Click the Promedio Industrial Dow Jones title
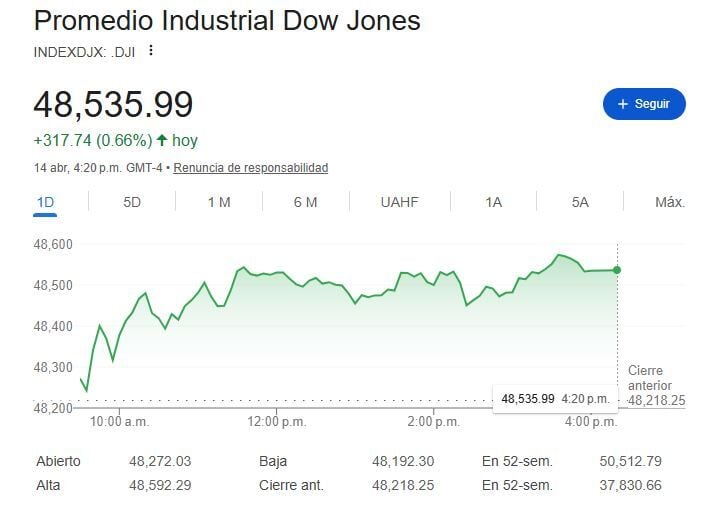 coord(227,20)
